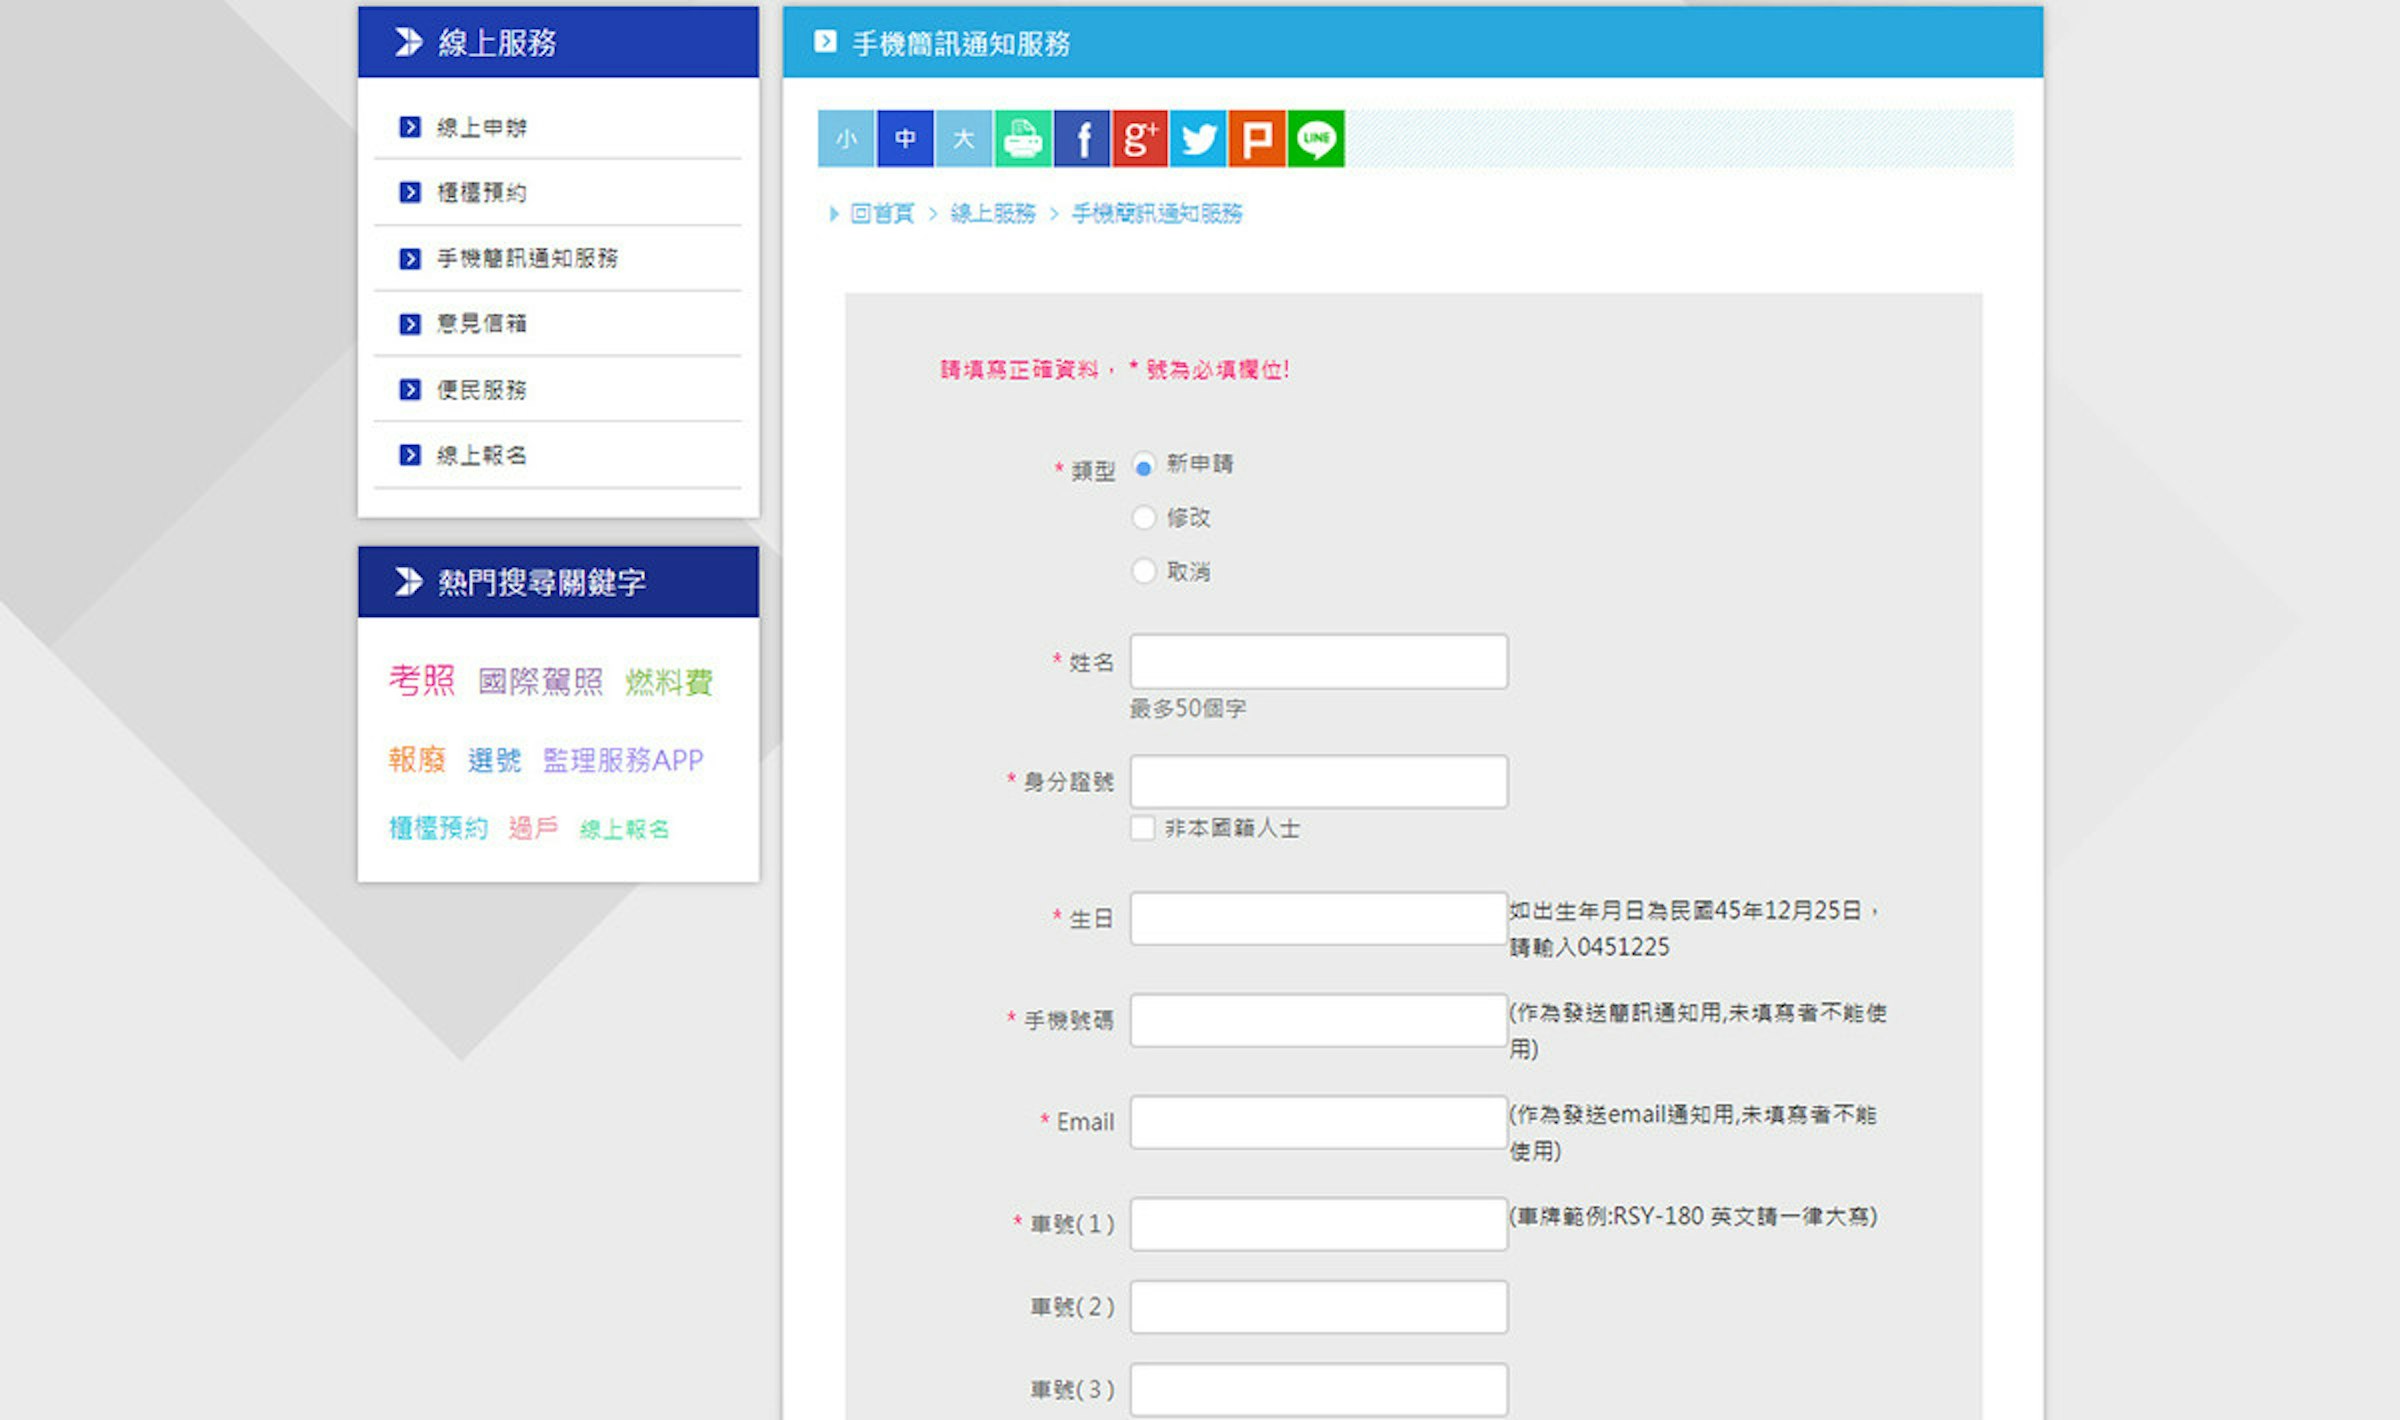This screenshot has width=2400, height=1420.
Task: Open 線上申辦 in sidebar menu
Action: coord(482,127)
